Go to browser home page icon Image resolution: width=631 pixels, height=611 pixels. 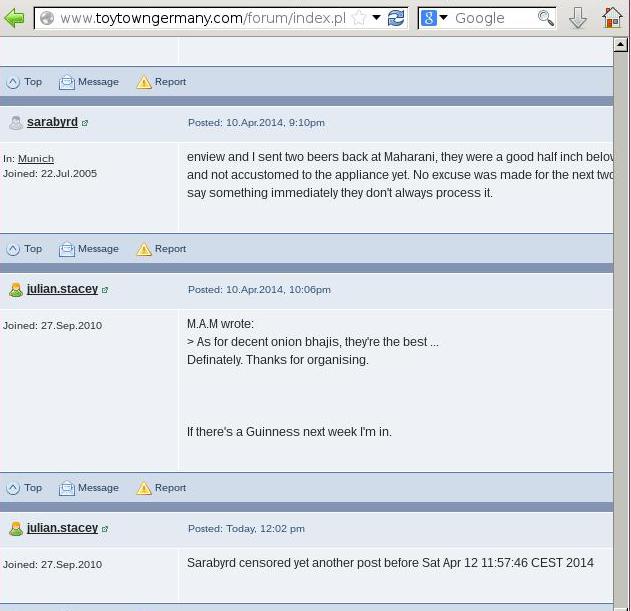[x=612, y=18]
